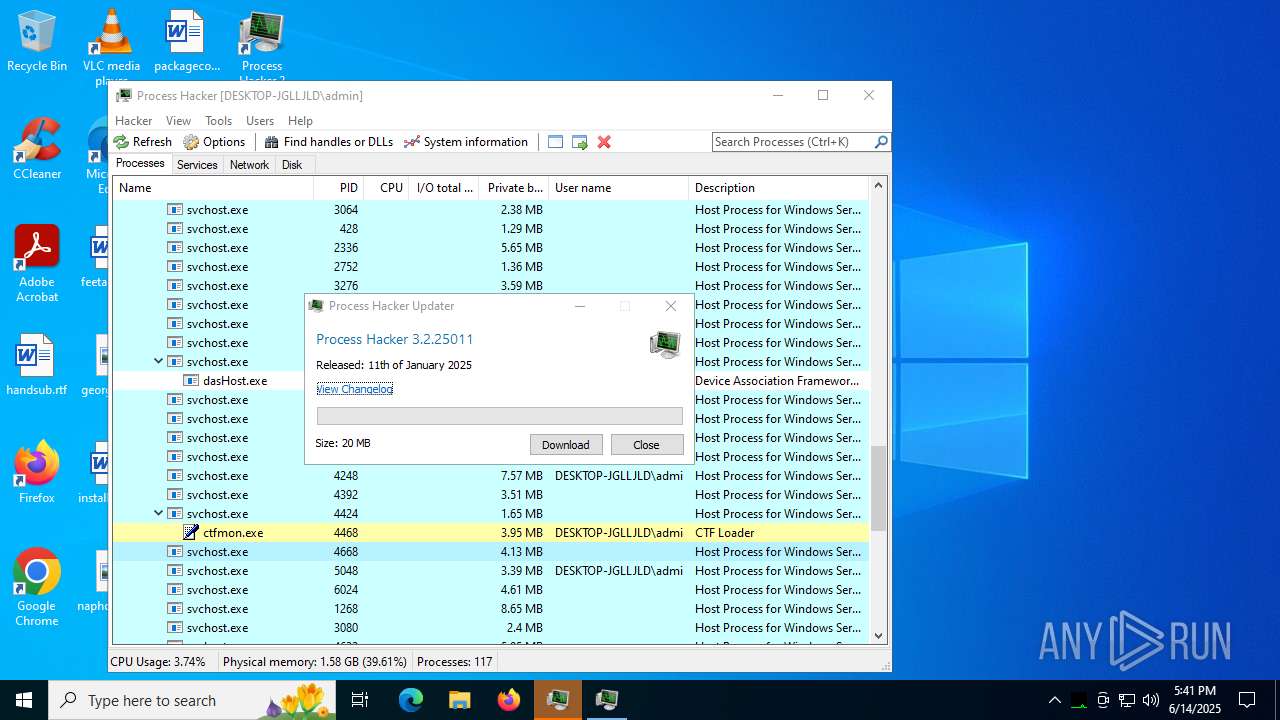Screen dimensions: 1280x720
Task: Click the Windows taskbar search box
Action: 192,700
